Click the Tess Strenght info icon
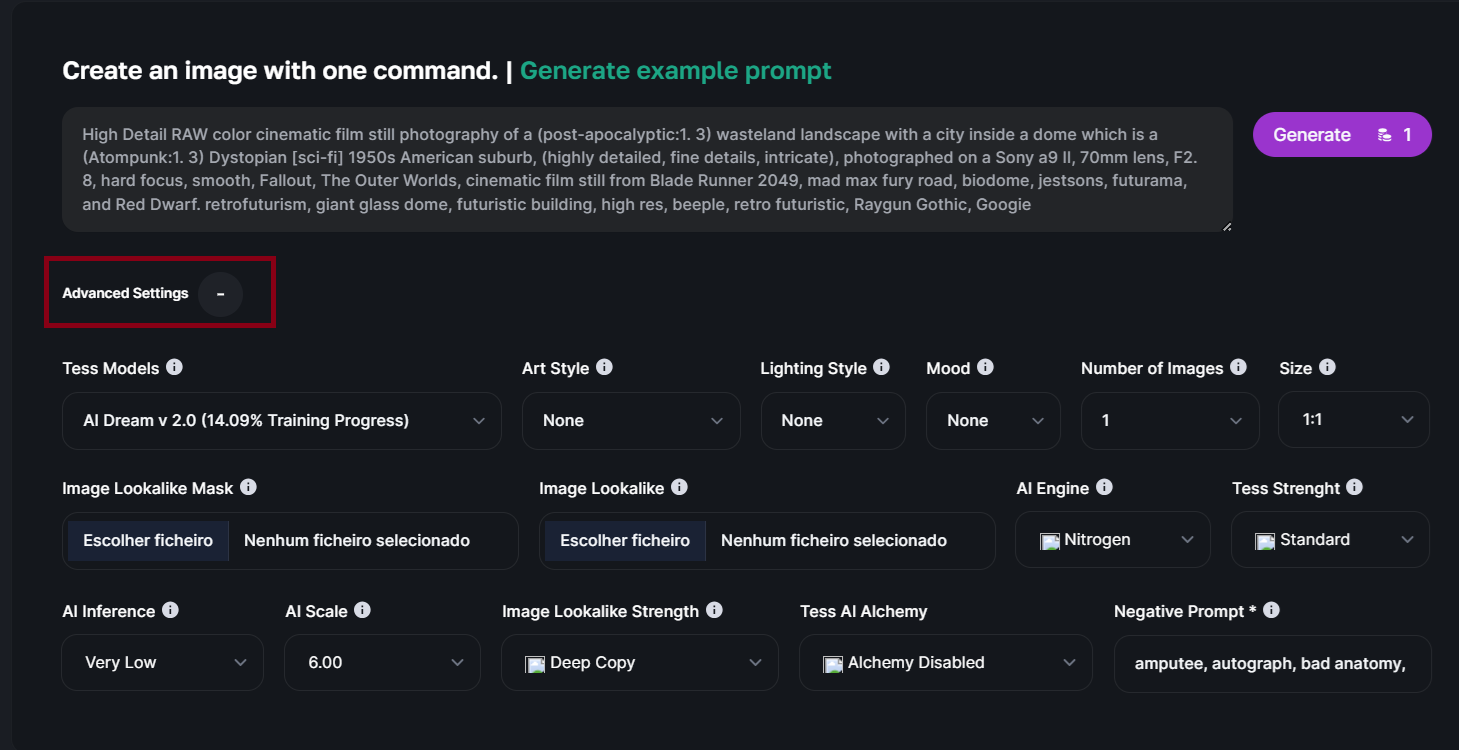 [x=1354, y=487]
